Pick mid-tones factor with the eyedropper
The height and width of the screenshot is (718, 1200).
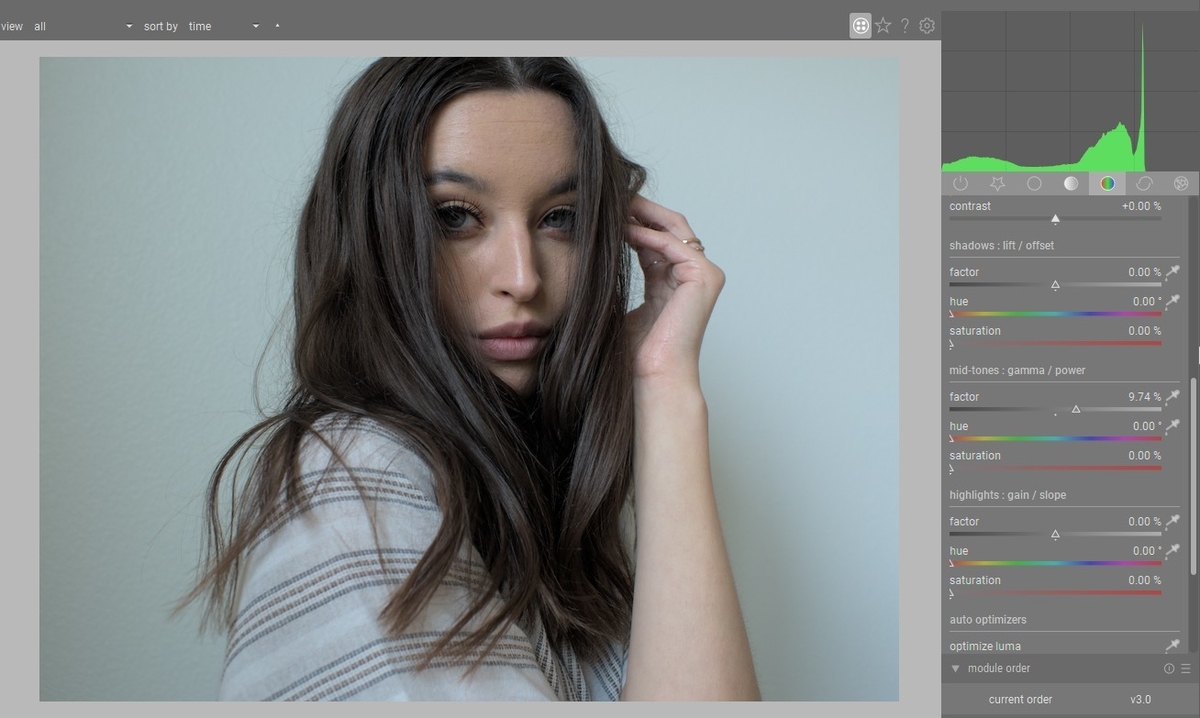tap(1172, 397)
